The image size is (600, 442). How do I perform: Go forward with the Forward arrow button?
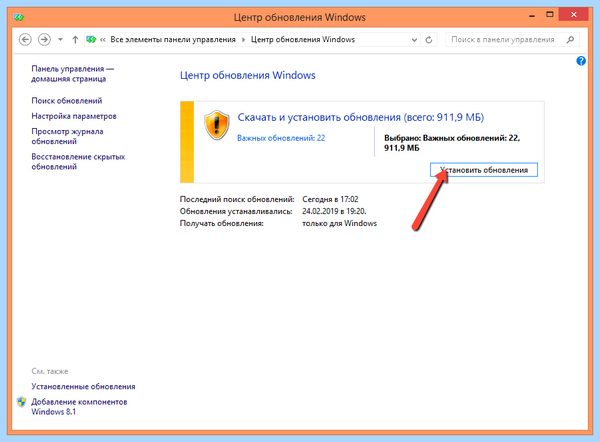tap(44, 39)
